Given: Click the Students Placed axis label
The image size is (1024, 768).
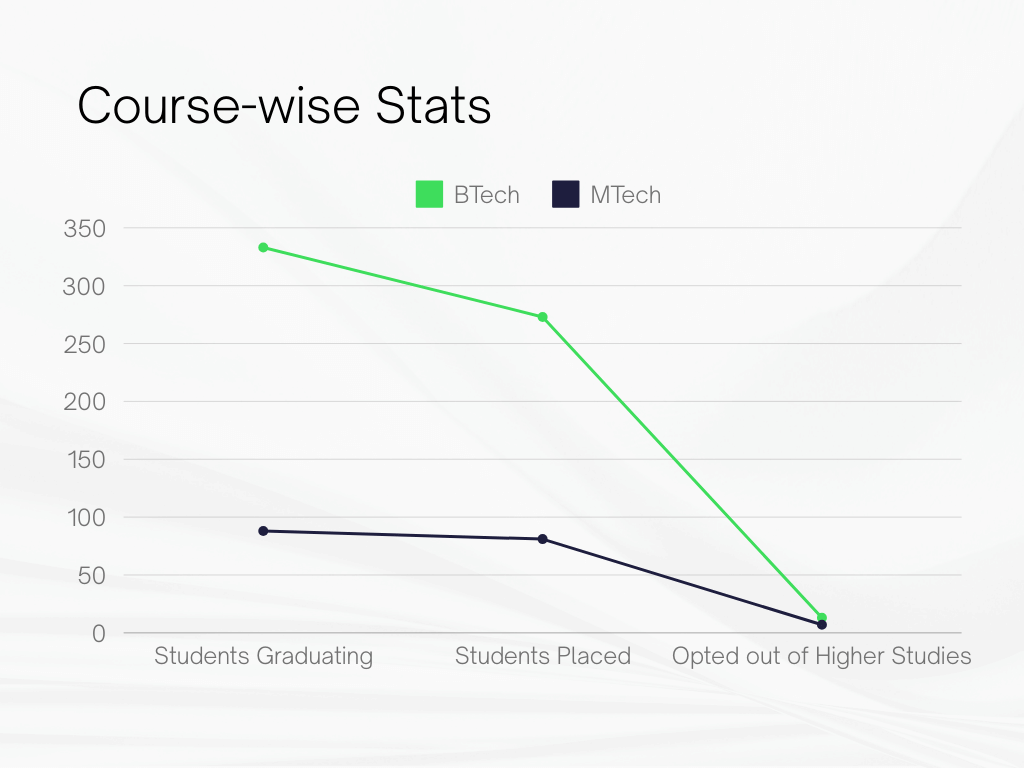Looking at the screenshot, I should pyautogui.click(x=543, y=656).
